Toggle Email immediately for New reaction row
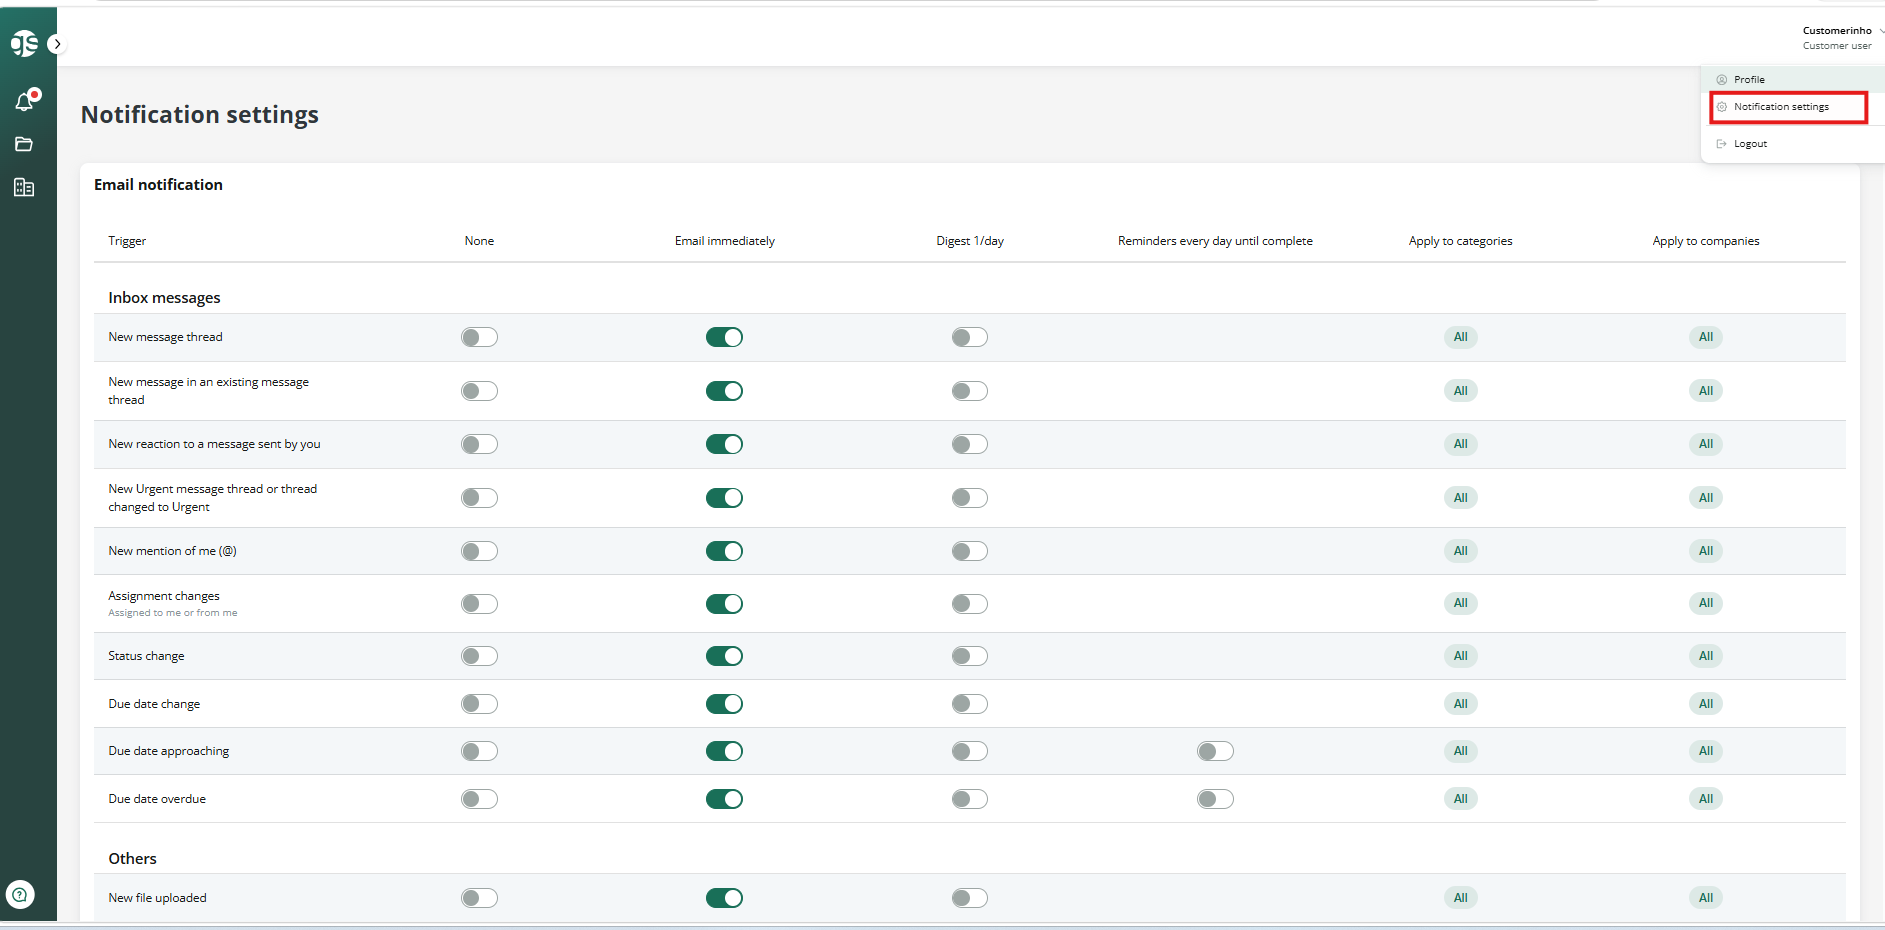The height and width of the screenshot is (930, 1885). 724,444
